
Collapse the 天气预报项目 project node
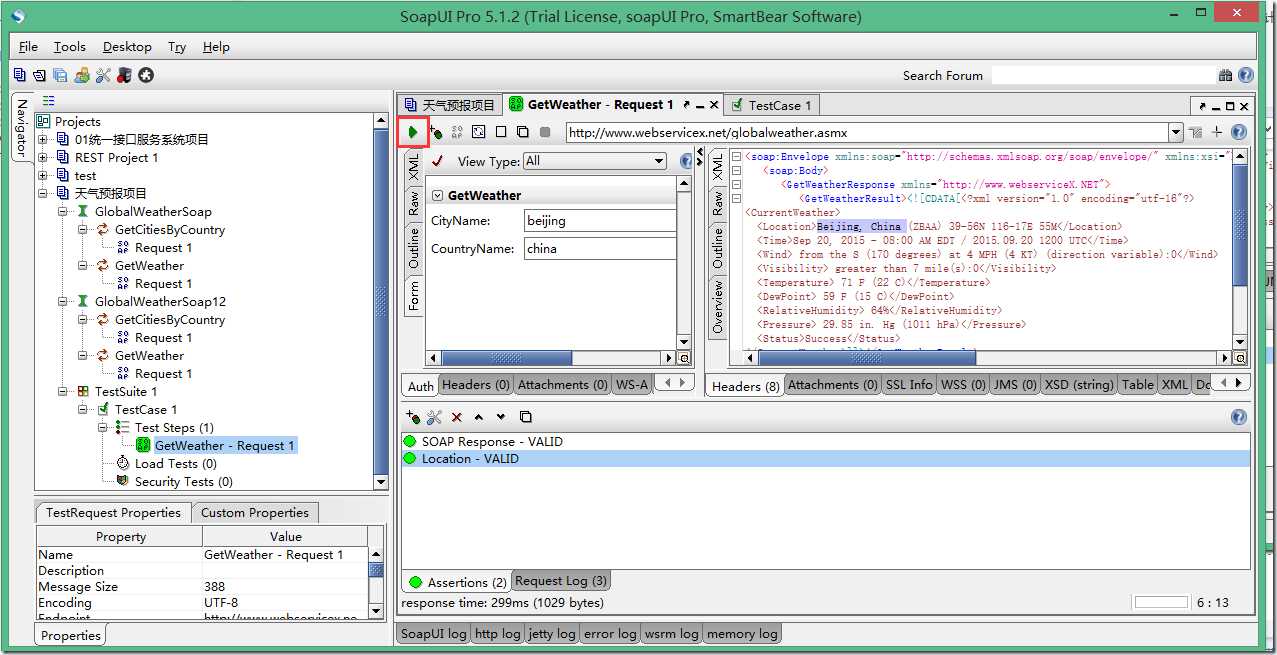coord(43,194)
